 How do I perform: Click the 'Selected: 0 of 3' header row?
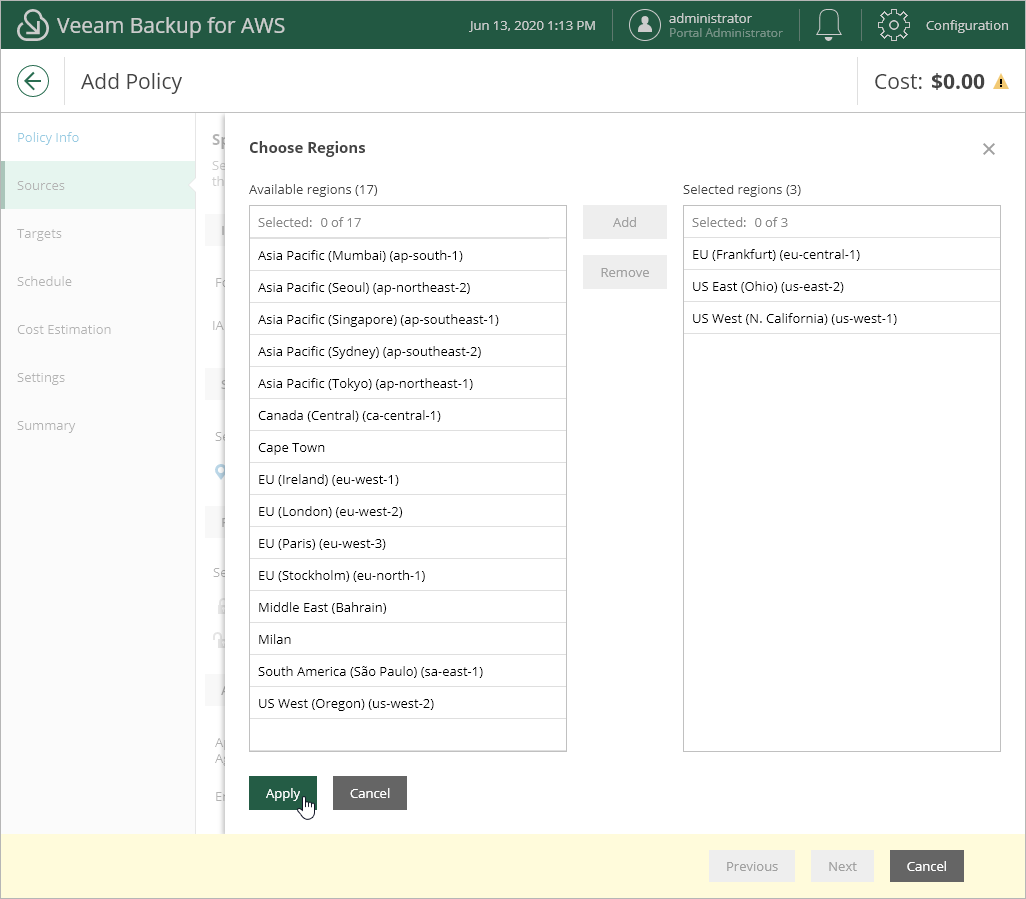click(841, 222)
